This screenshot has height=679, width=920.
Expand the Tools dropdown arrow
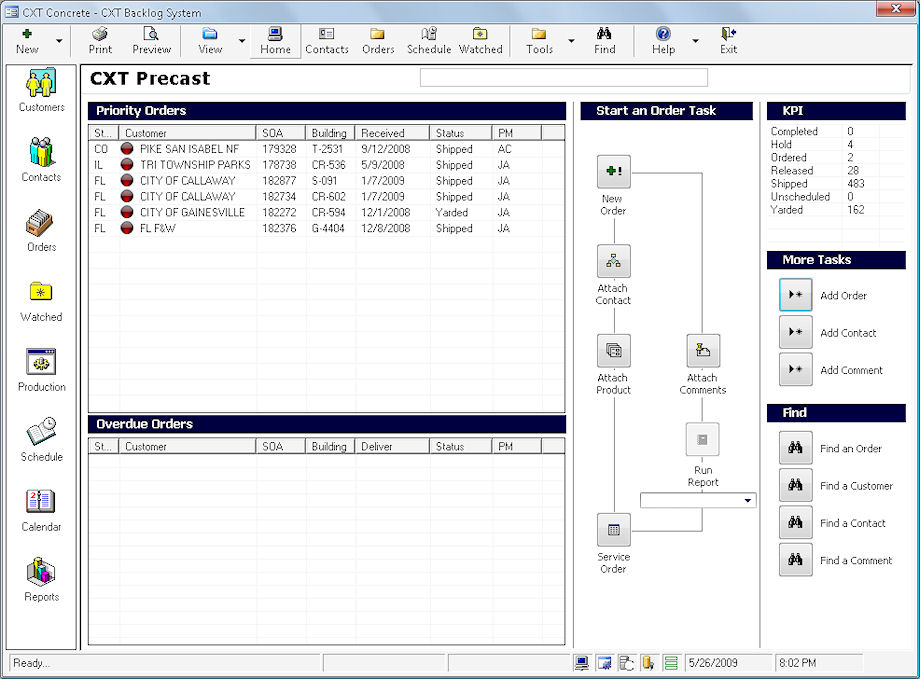pyautogui.click(x=571, y=41)
